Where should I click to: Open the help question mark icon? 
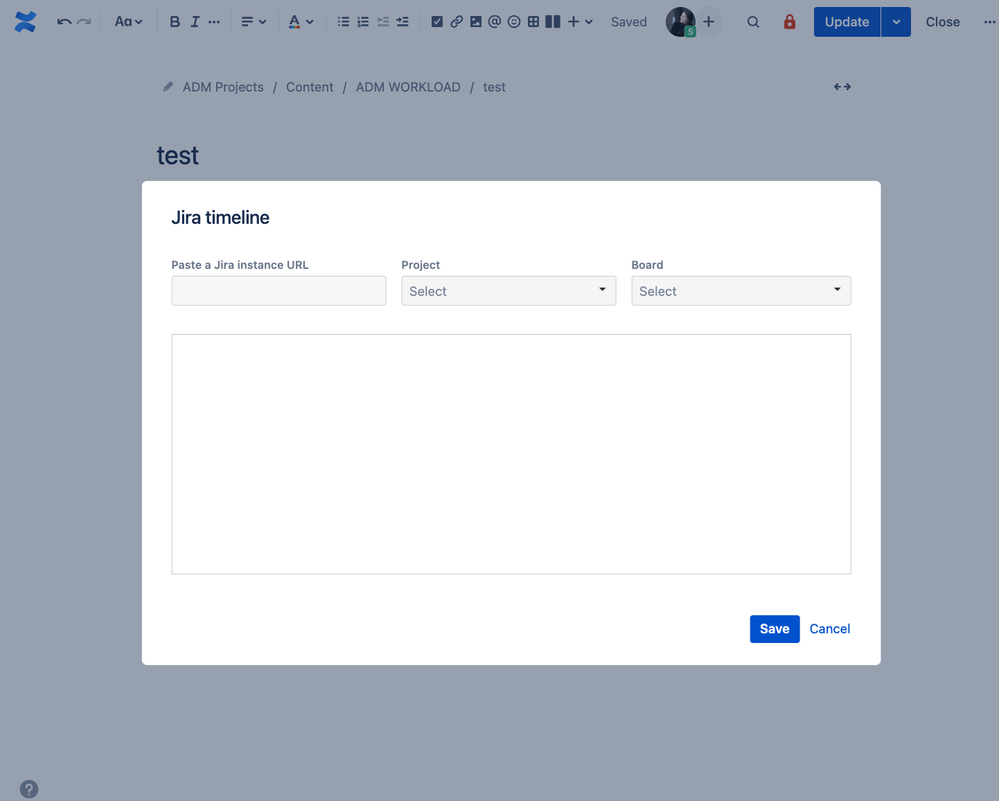[29, 789]
